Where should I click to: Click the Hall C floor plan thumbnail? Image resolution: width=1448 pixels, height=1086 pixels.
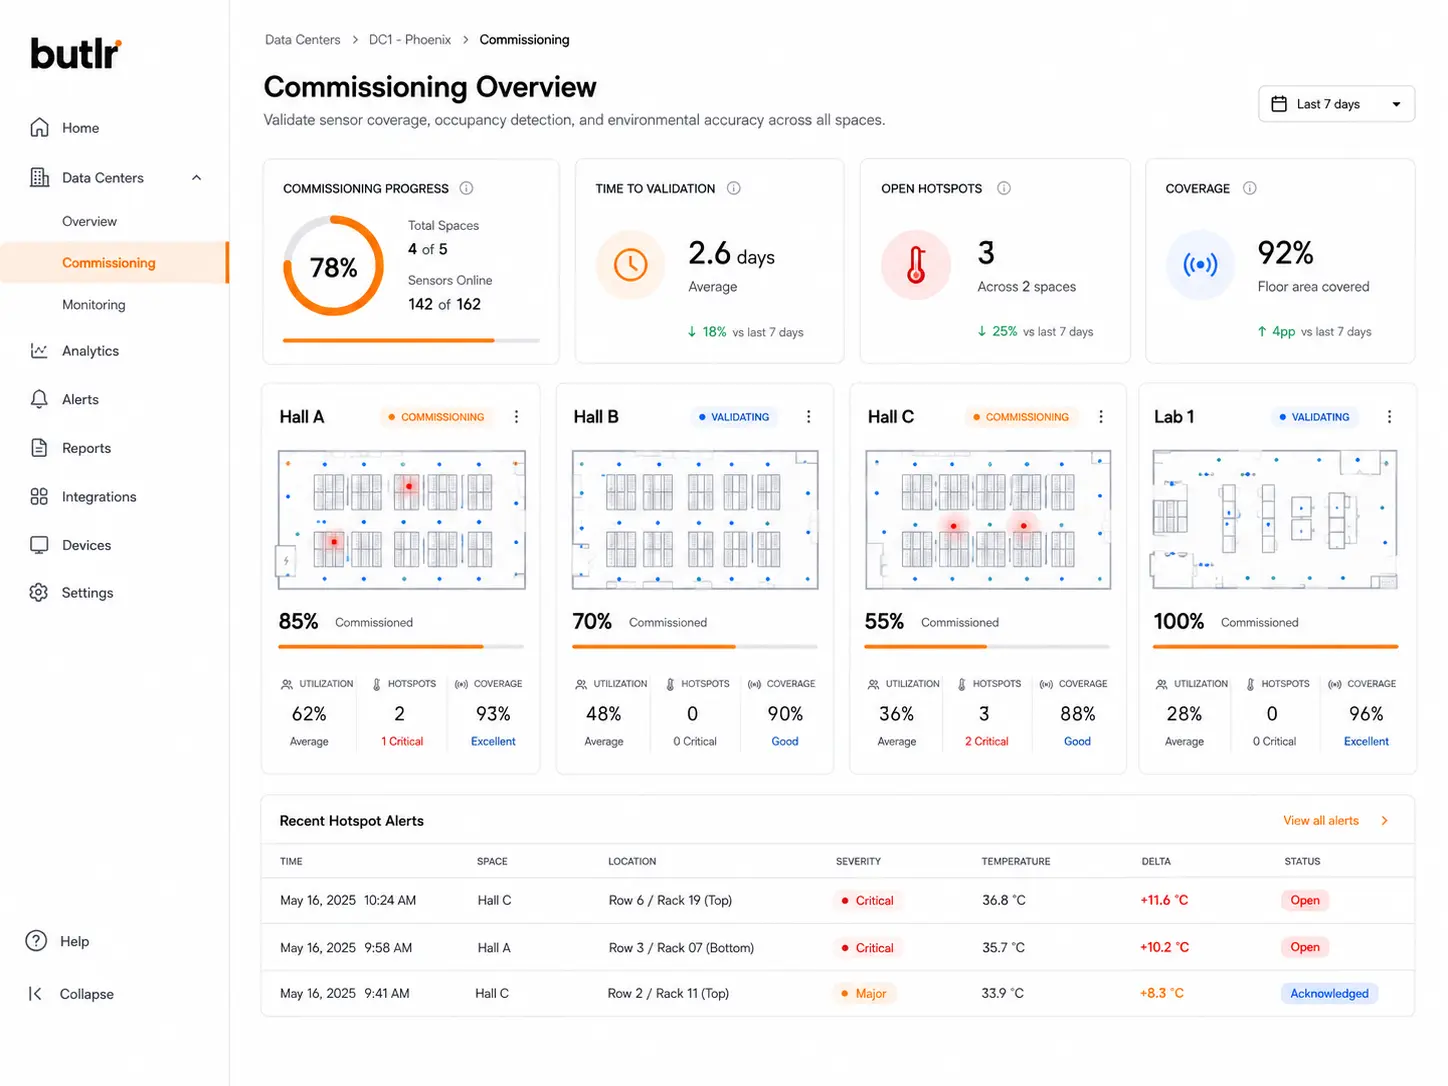point(988,519)
